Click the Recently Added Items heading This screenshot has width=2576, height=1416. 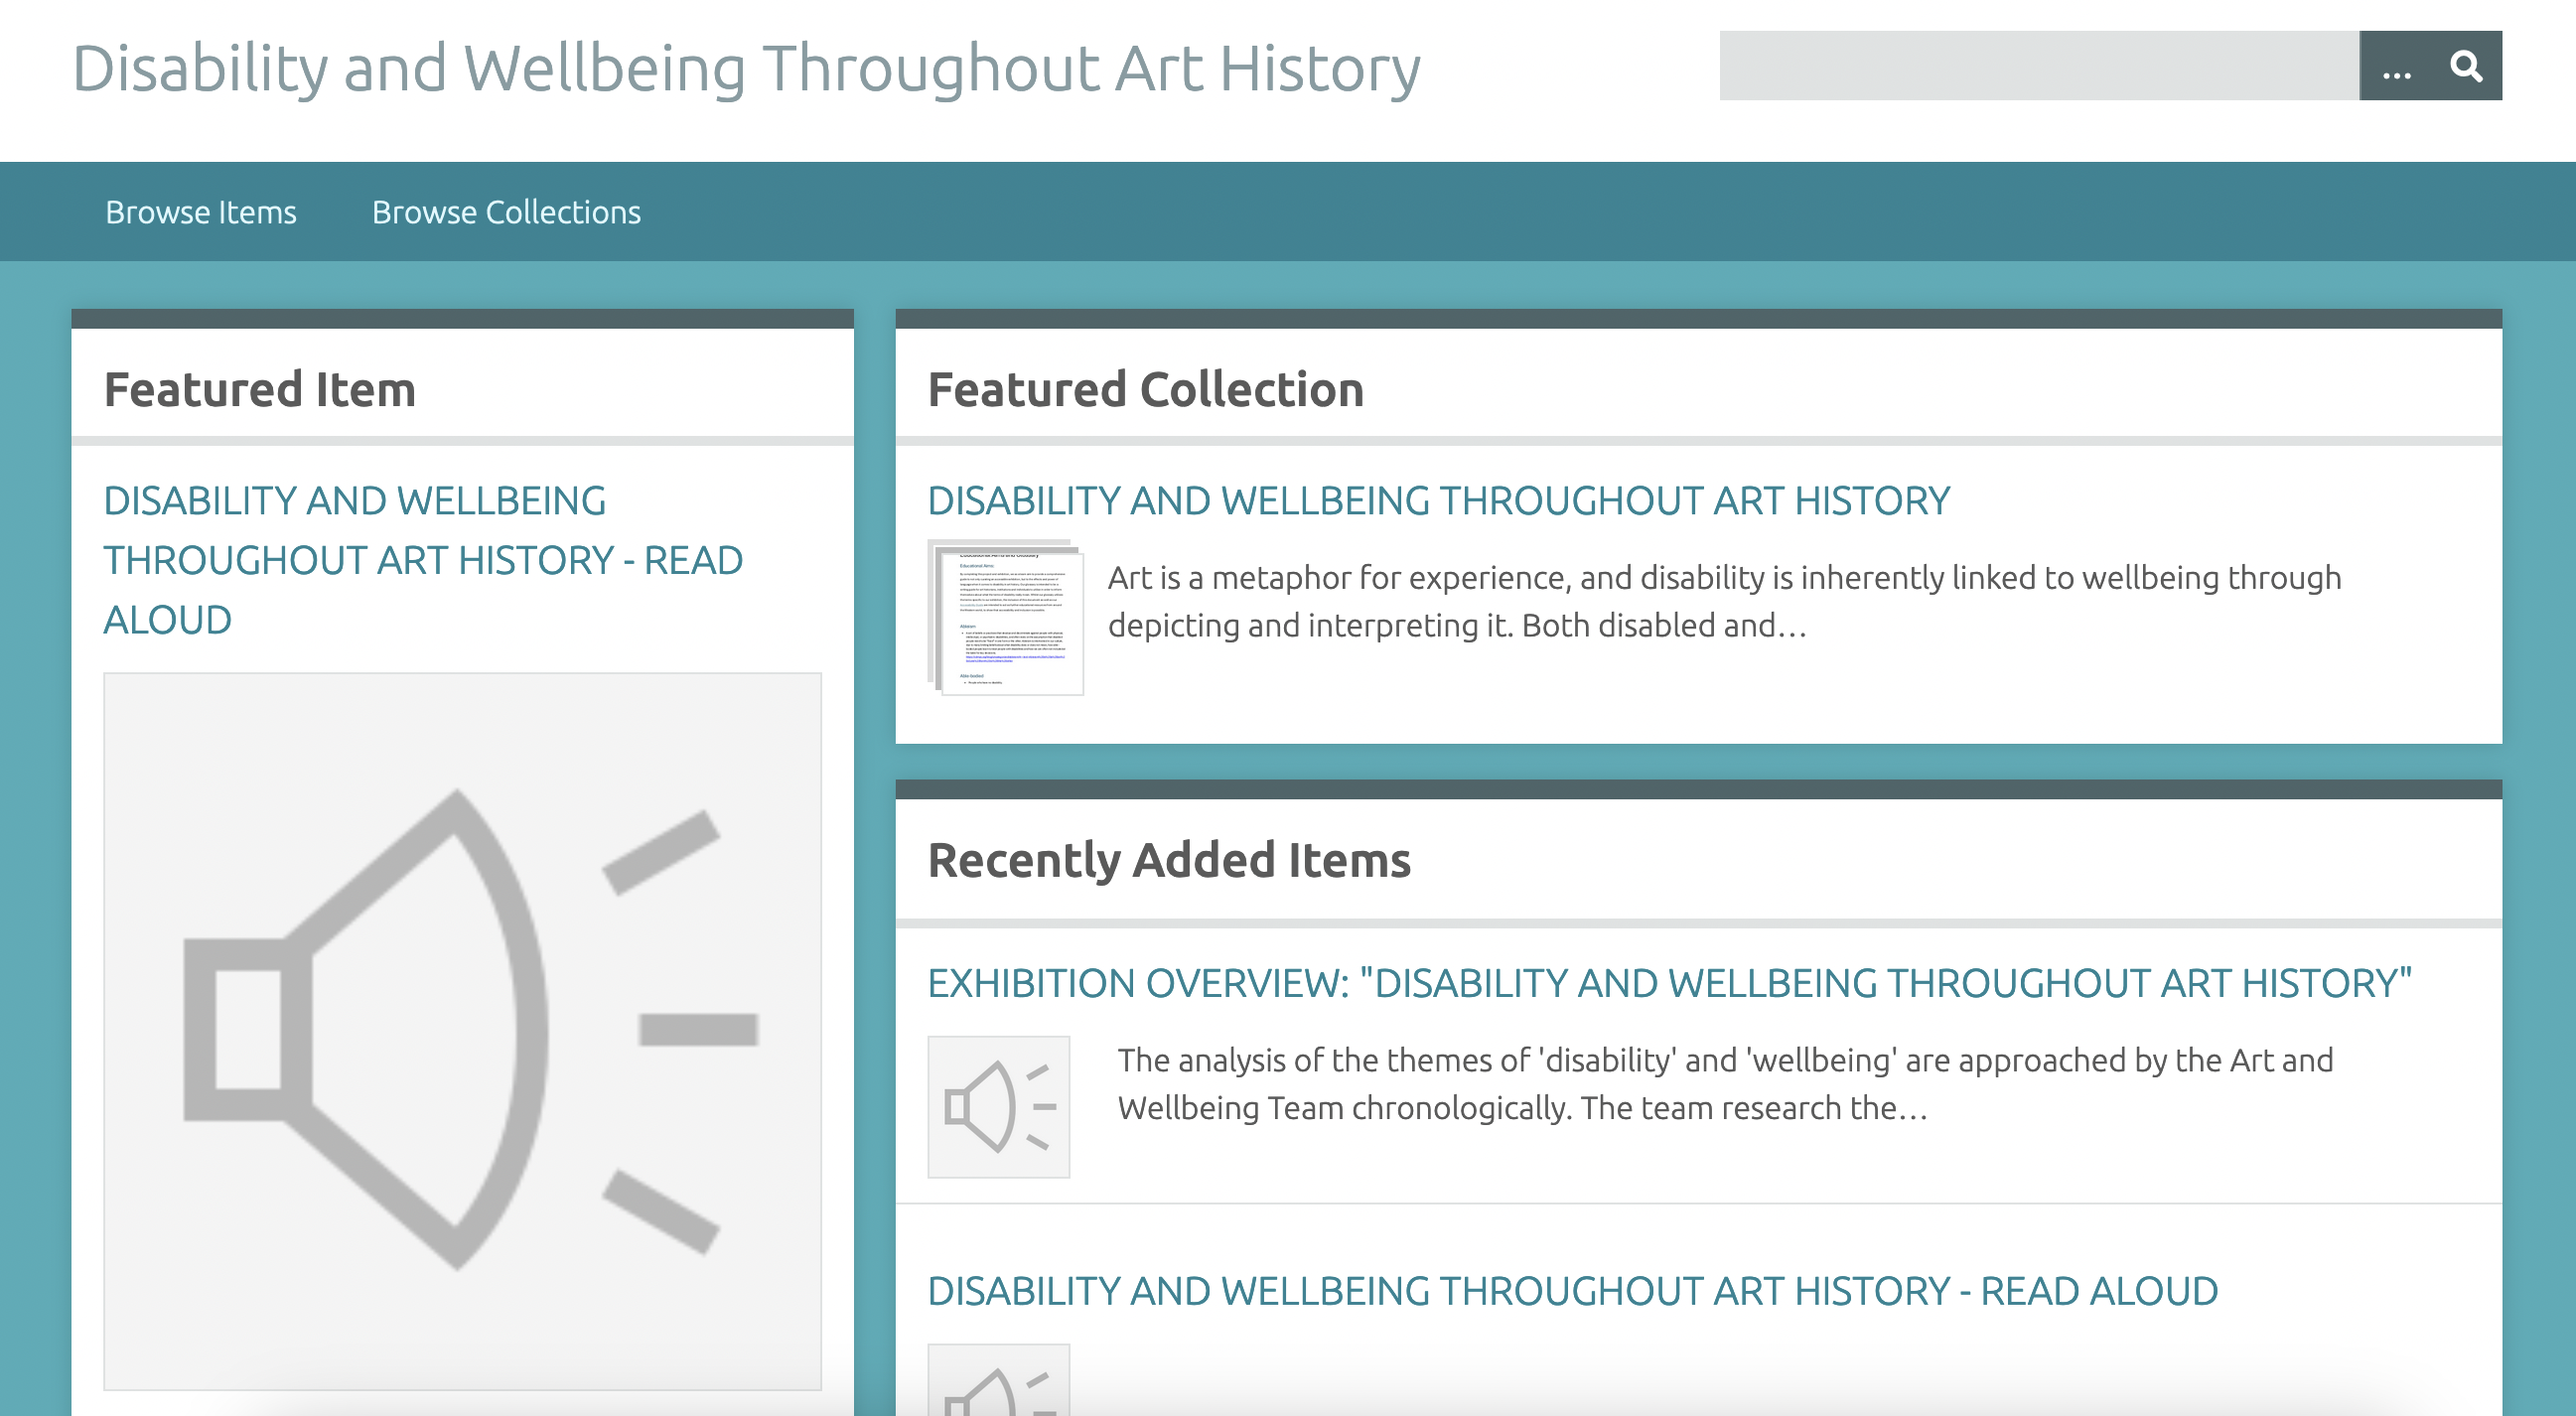pyautogui.click(x=1170, y=860)
